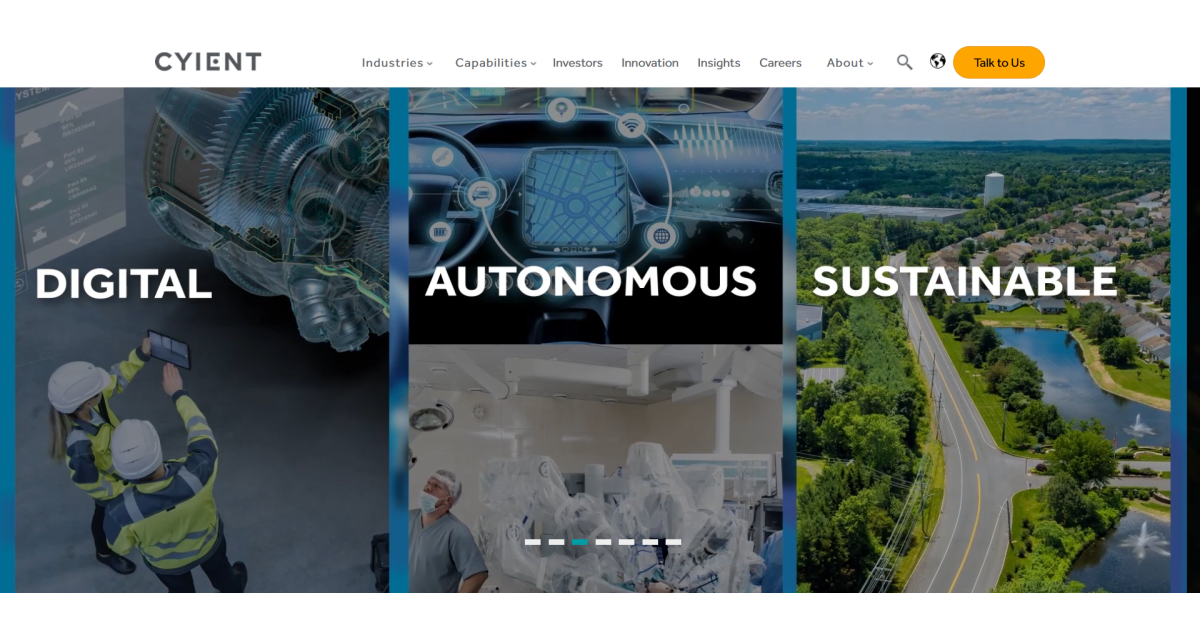Screen dimensions: 1200x631
Task: Click the Cyient logo
Action: (208, 62)
